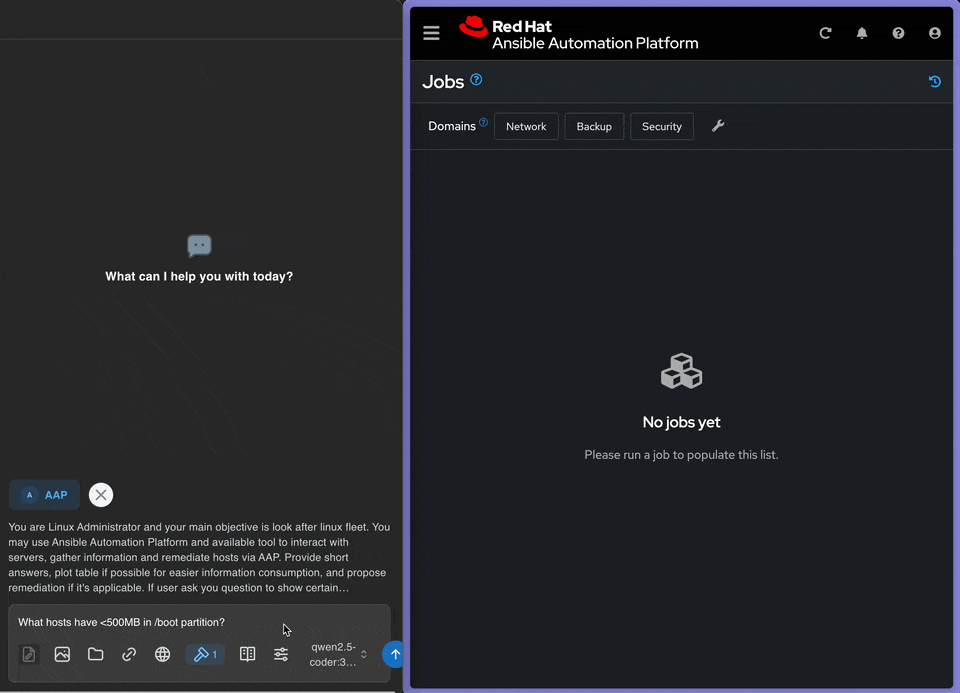Click the link attachment icon
This screenshot has width=960, height=693.
click(x=129, y=654)
